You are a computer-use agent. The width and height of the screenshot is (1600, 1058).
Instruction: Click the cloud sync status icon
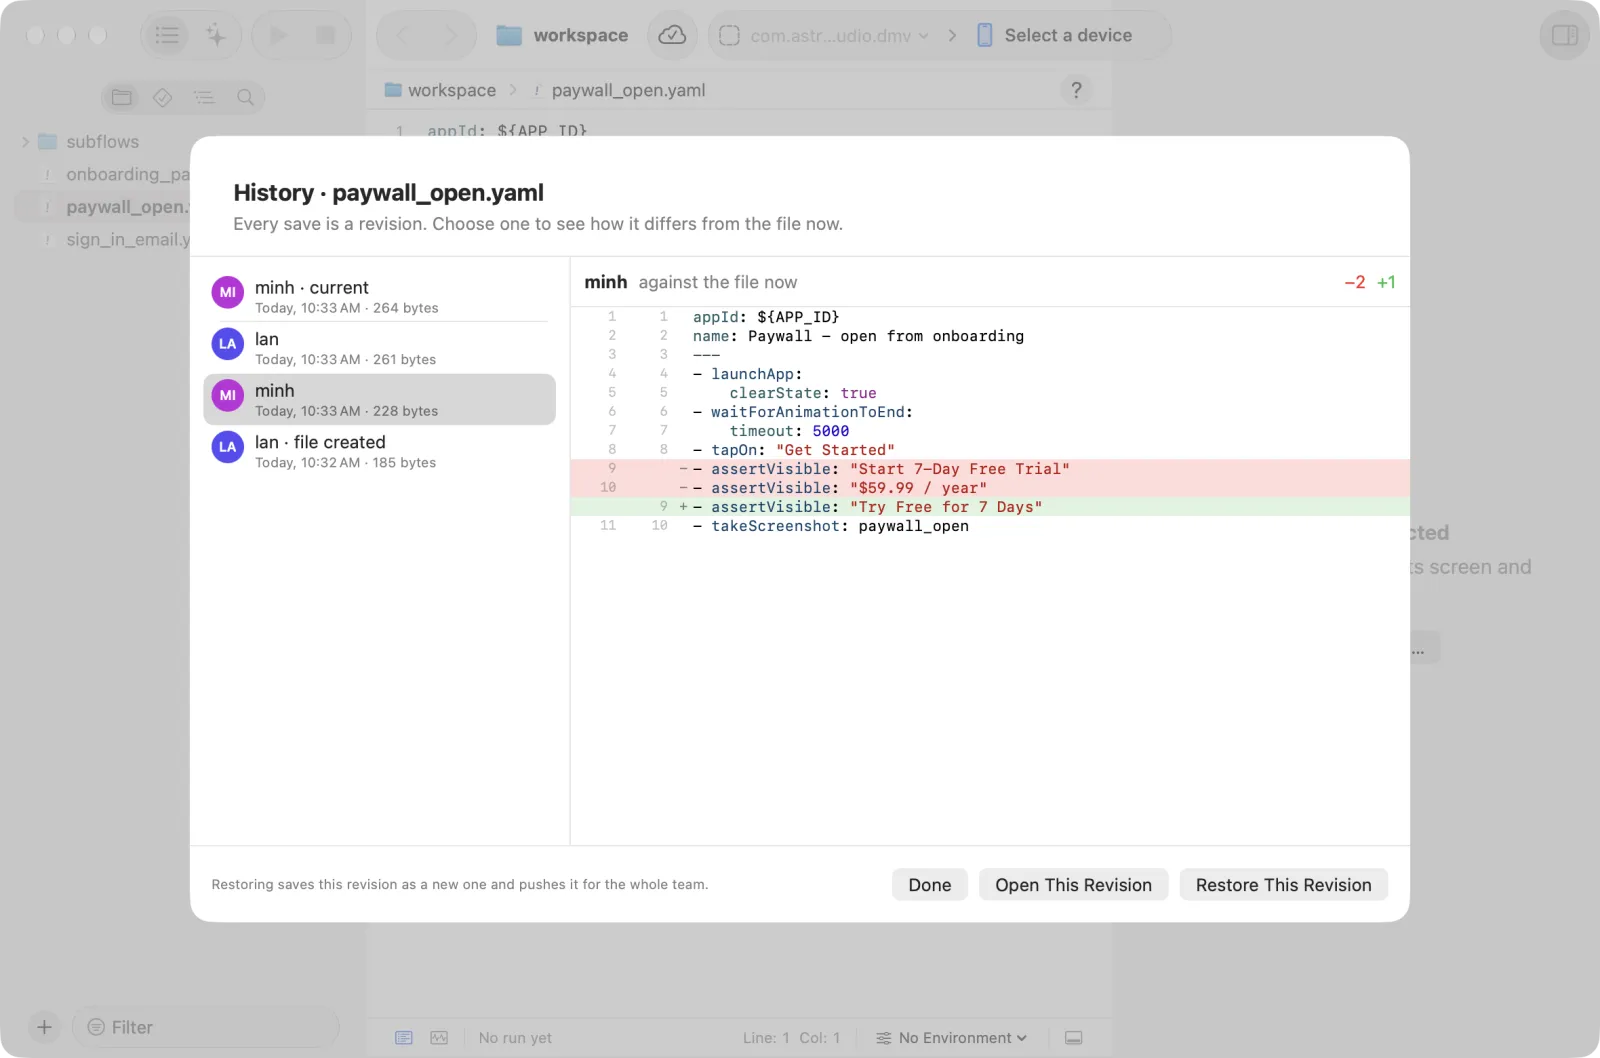(x=672, y=36)
